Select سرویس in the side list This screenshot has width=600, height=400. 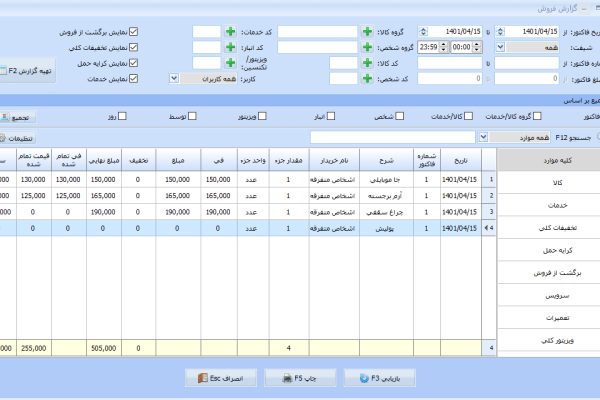click(549, 296)
